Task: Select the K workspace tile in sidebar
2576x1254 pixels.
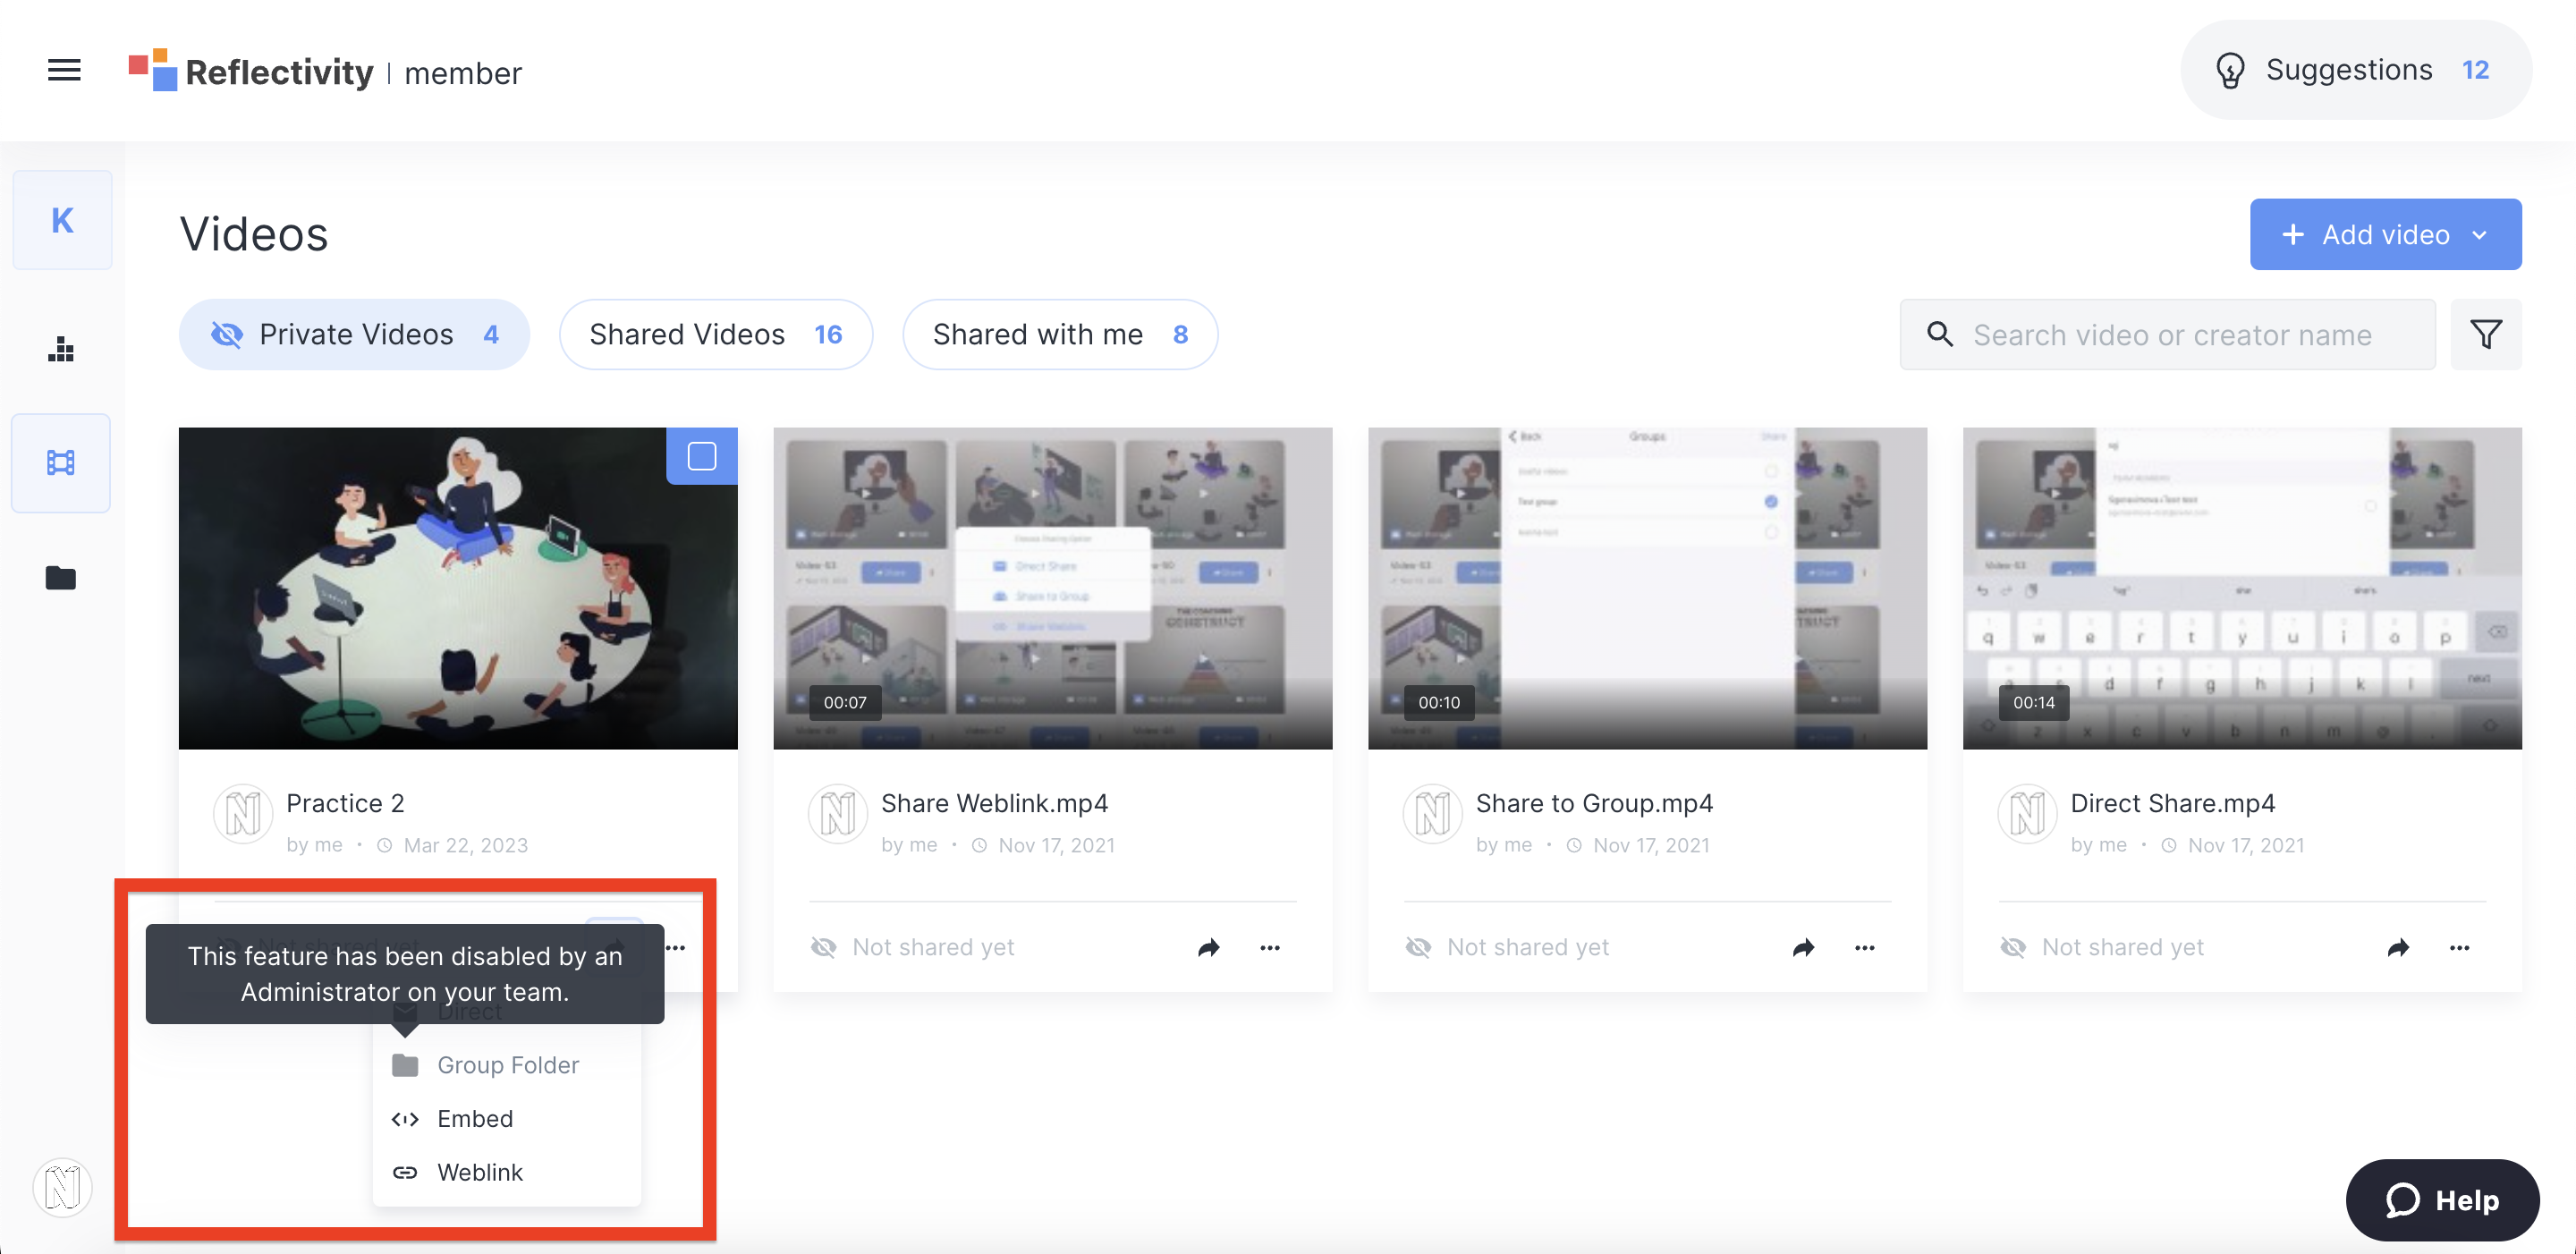Action: coord(62,220)
